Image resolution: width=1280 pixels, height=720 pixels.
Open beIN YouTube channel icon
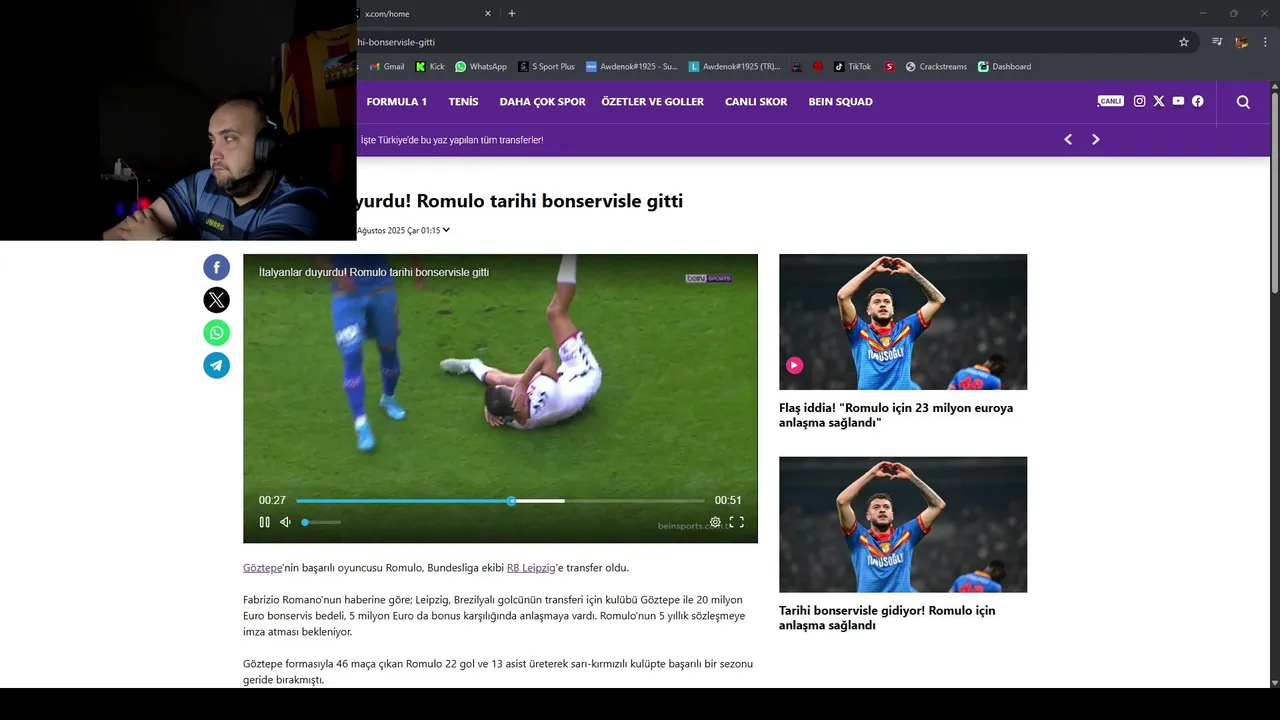click(x=1178, y=101)
